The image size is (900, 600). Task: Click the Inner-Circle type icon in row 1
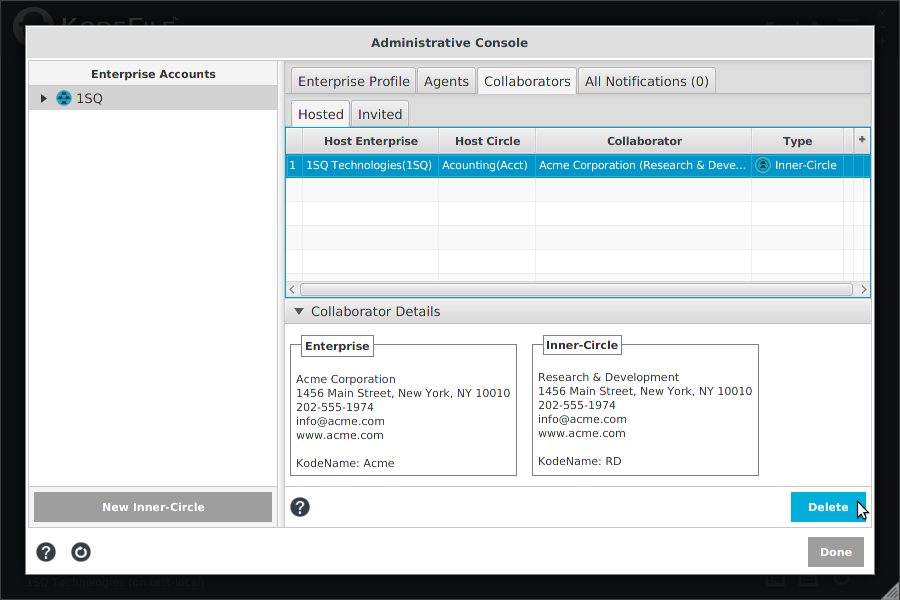pyautogui.click(x=763, y=165)
